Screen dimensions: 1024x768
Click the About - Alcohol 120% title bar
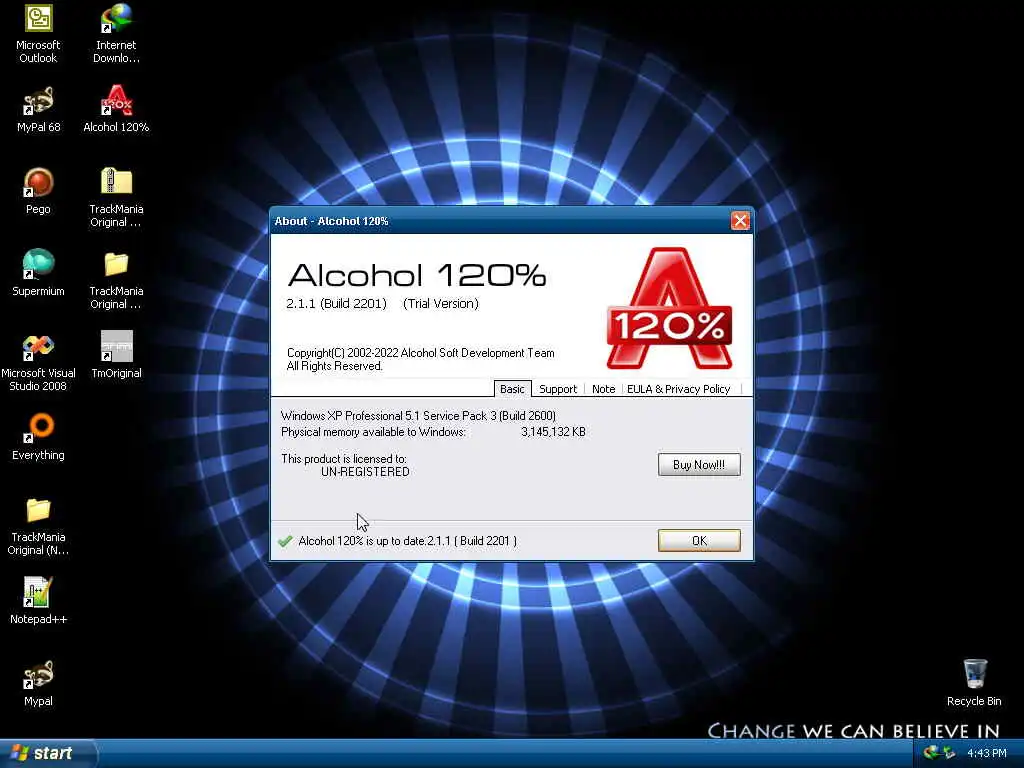tap(500, 221)
